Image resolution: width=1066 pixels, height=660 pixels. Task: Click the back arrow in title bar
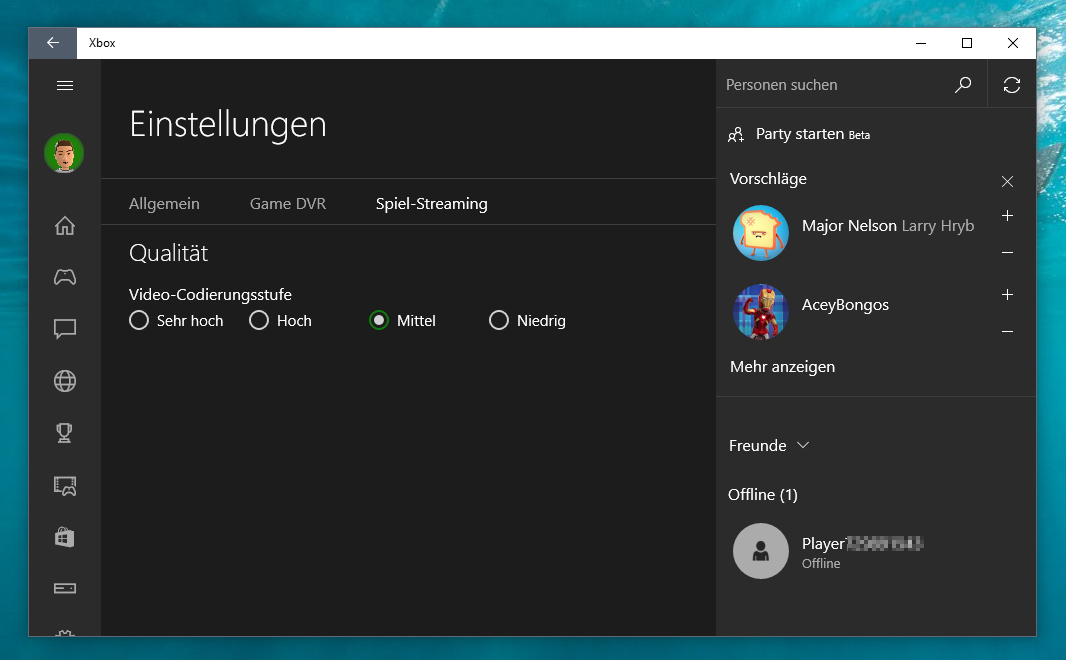pos(53,43)
